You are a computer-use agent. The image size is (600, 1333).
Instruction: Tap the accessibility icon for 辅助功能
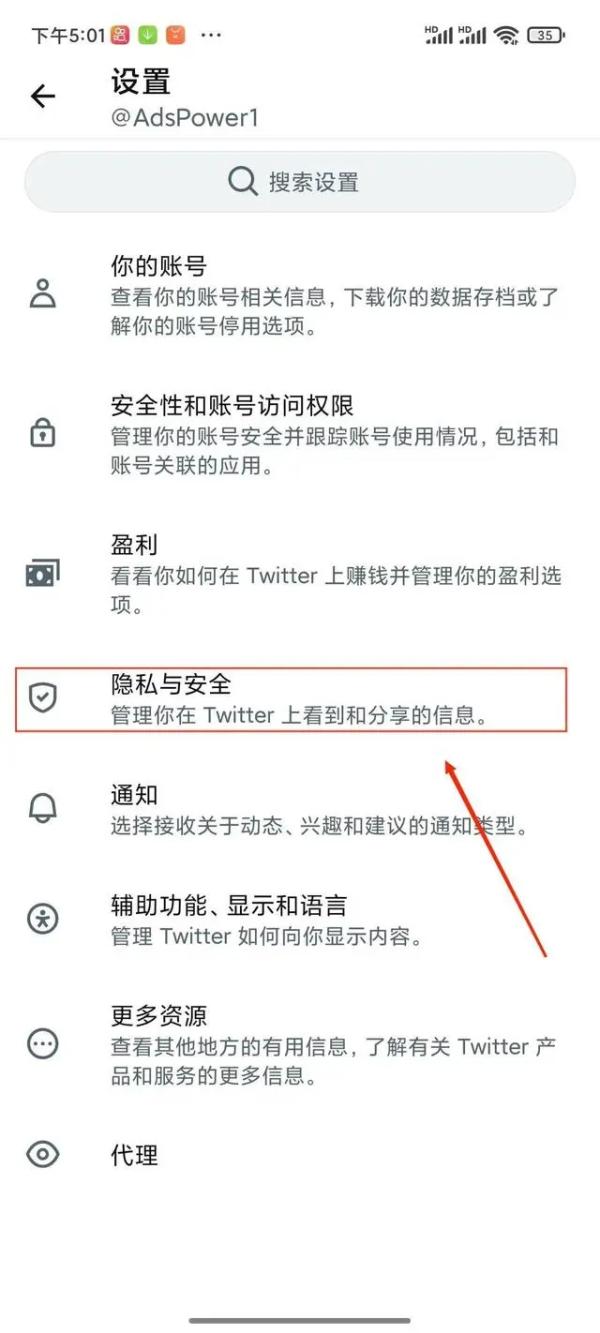point(42,919)
